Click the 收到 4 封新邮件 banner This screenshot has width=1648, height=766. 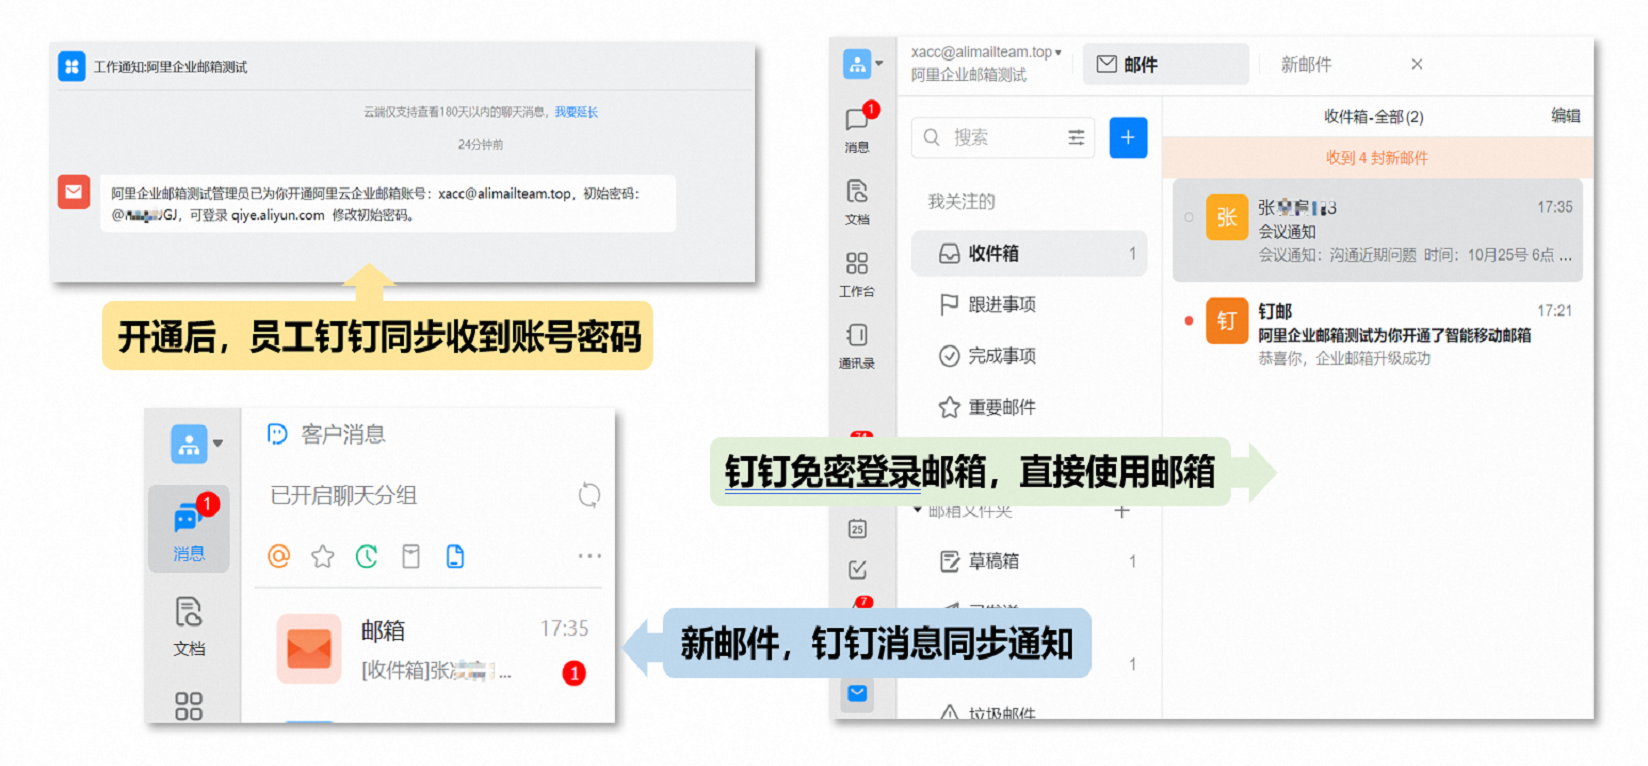coord(1377,158)
